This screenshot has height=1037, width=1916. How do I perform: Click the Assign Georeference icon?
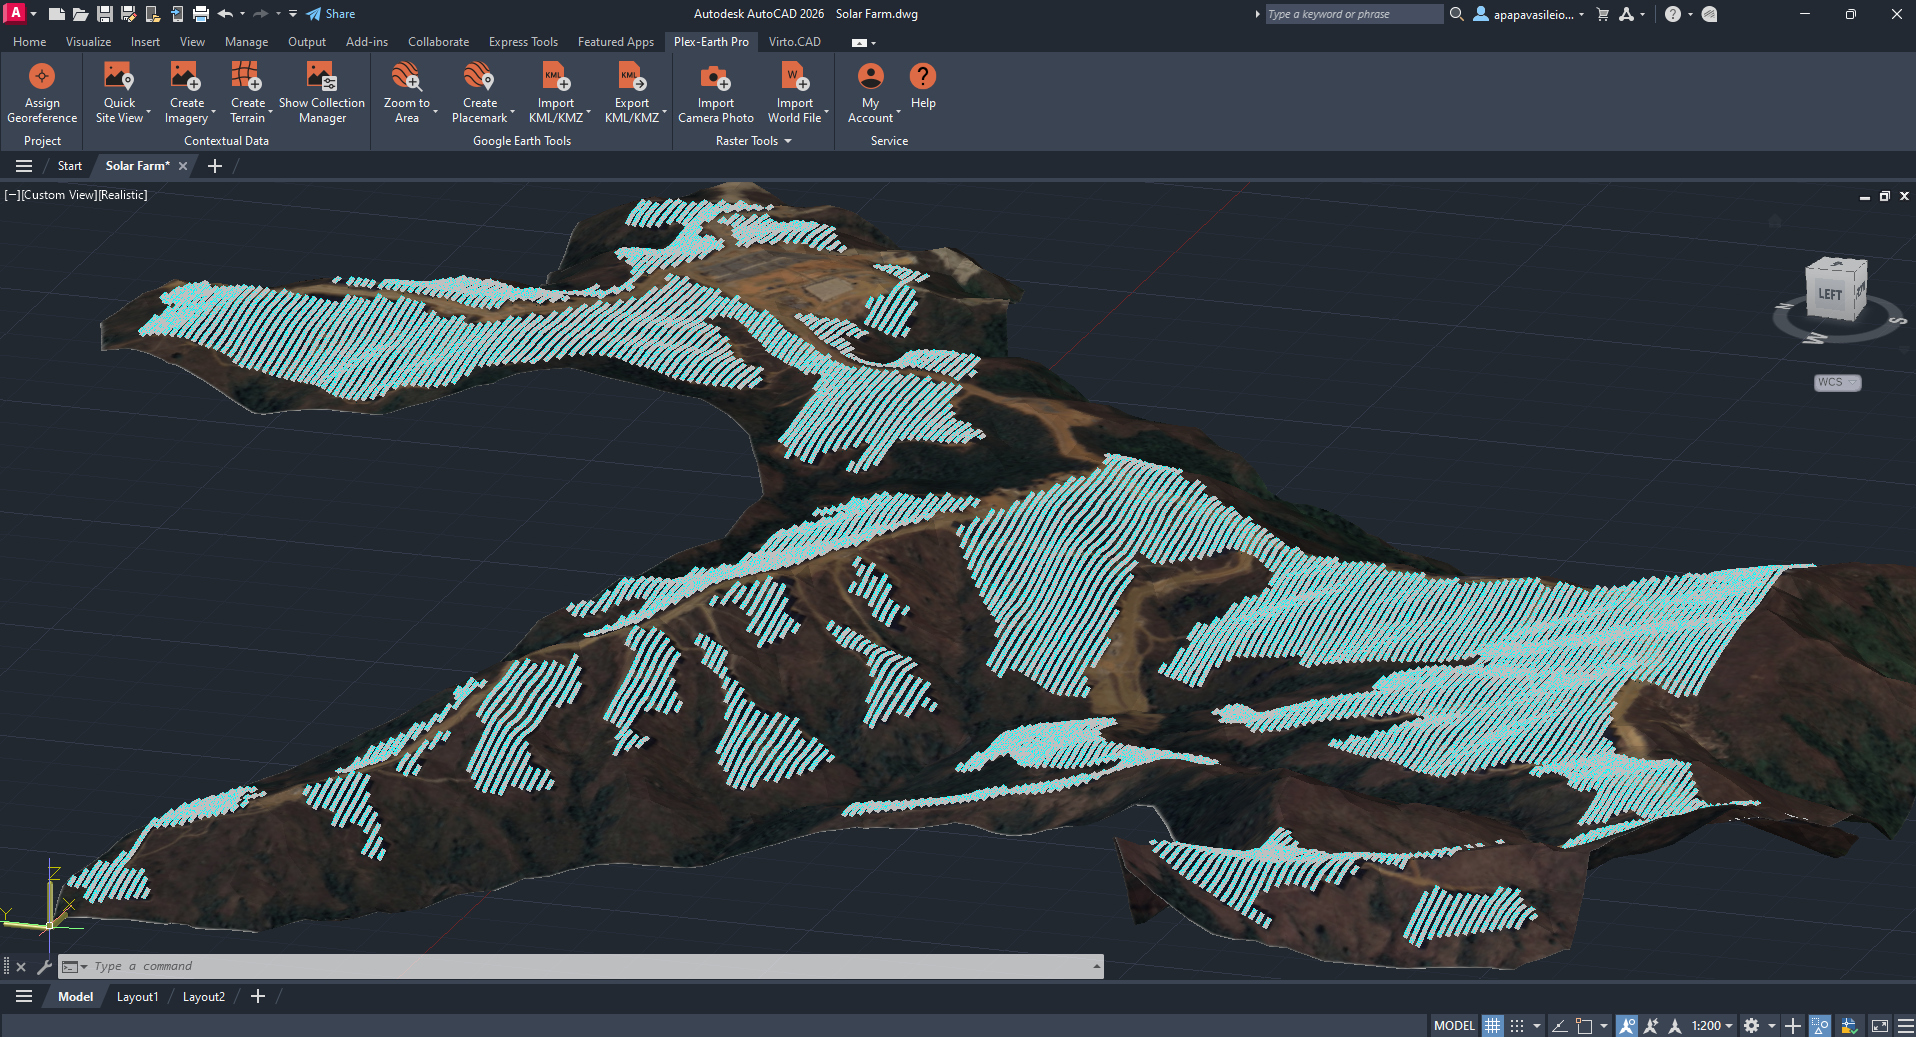click(42, 78)
